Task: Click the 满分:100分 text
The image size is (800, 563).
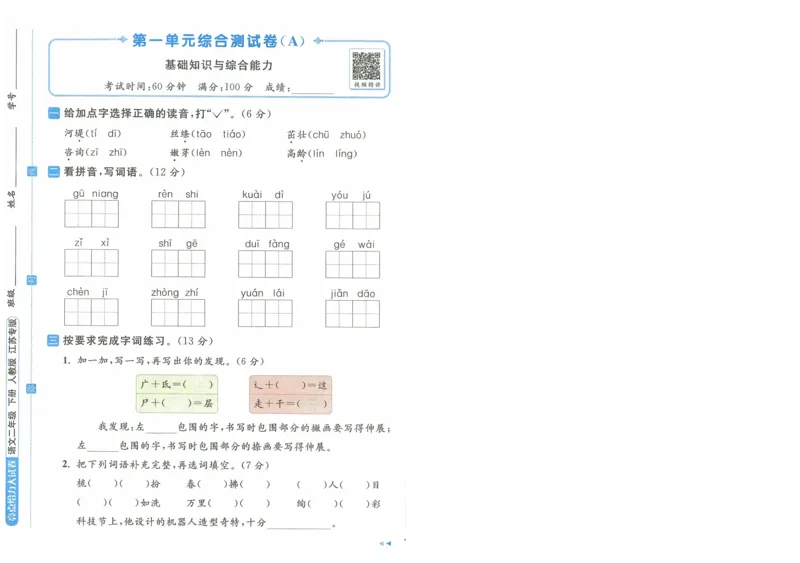Action: pyautogui.click(x=225, y=87)
